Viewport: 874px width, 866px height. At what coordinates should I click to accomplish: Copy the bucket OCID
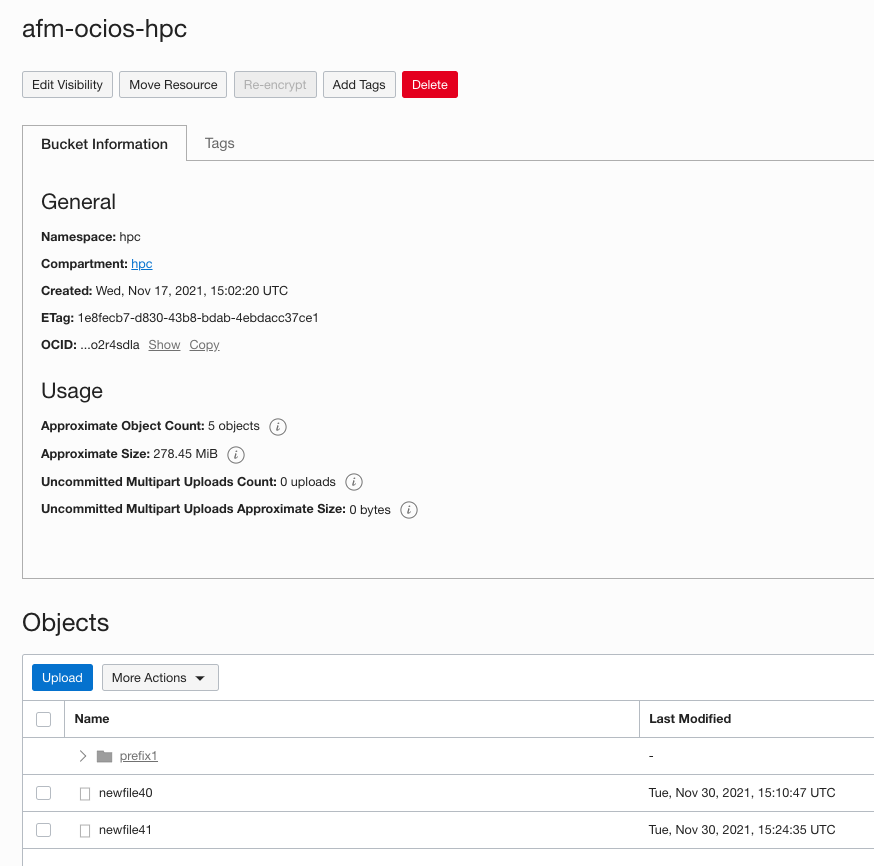click(204, 344)
